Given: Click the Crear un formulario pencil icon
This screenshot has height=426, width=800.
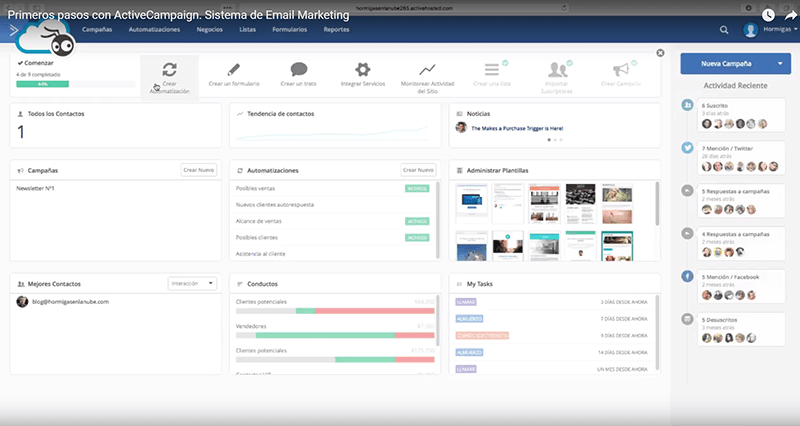Looking at the screenshot, I should [234, 69].
